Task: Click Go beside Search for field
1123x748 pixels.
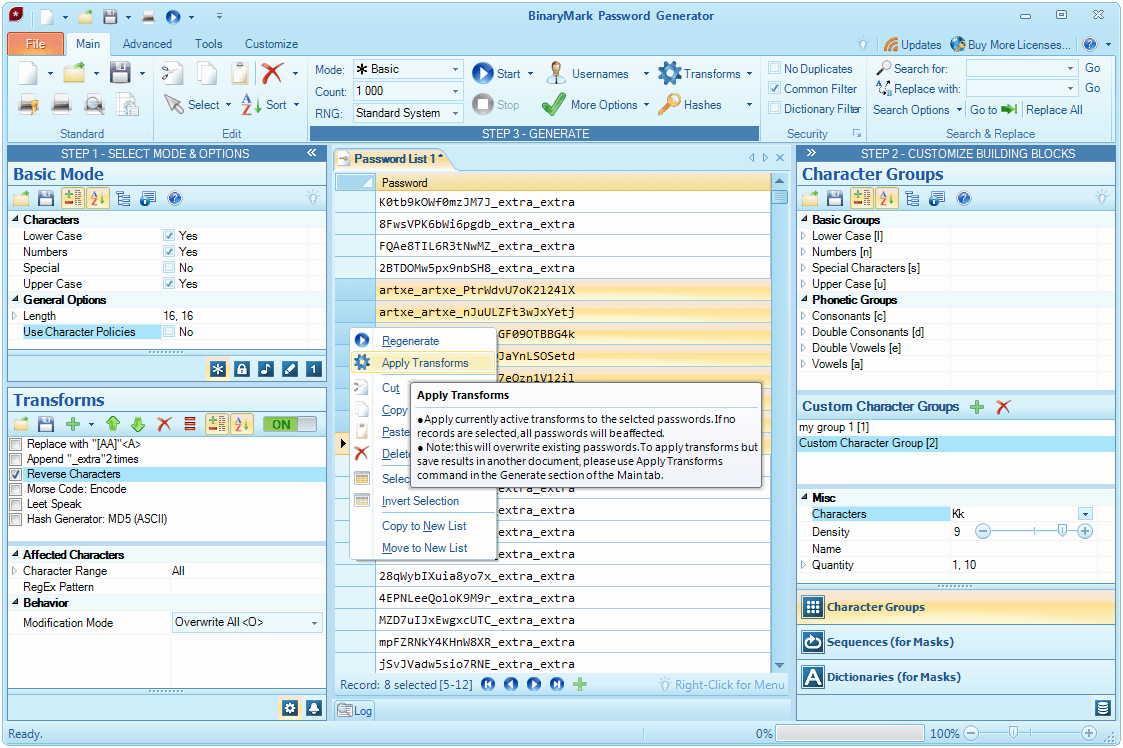Action: click(1092, 68)
